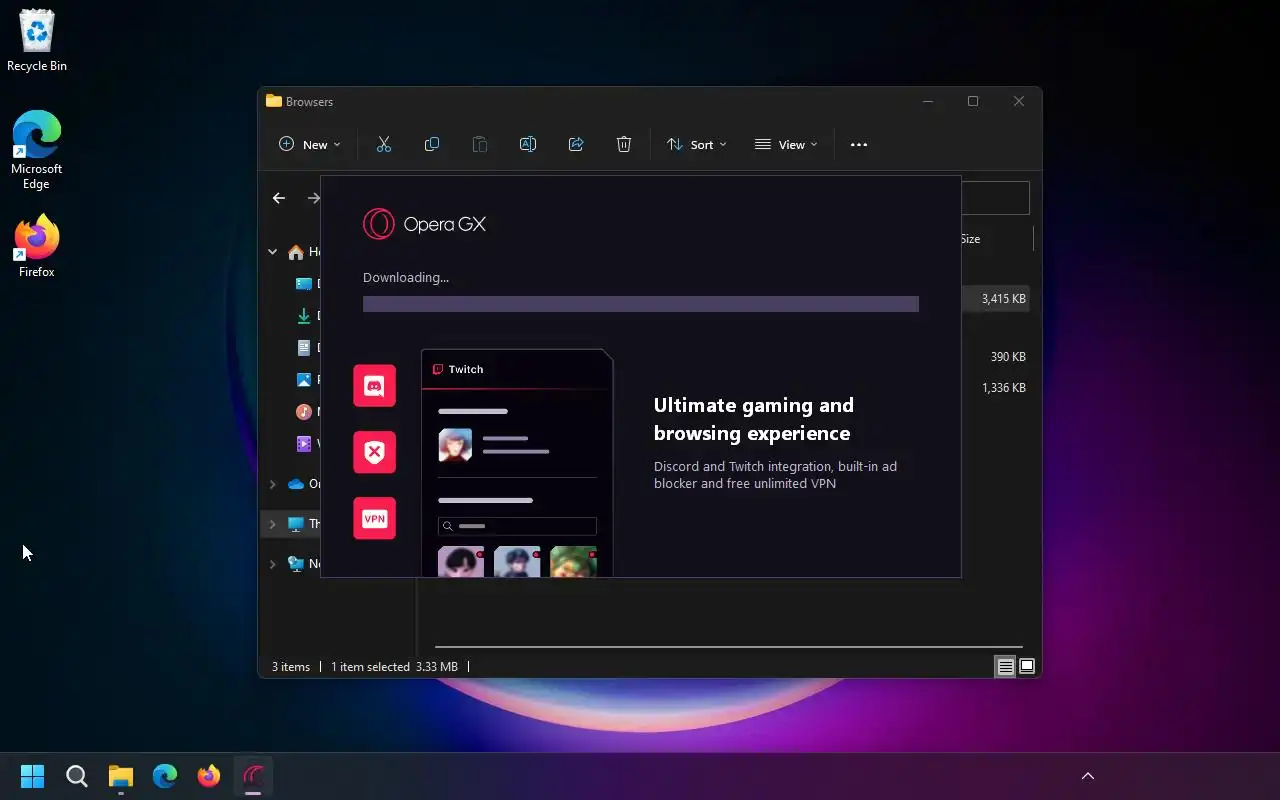1280x800 pixels.
Task: Click the Paste icon in Explorer toolbar
Action: [479, 144]
